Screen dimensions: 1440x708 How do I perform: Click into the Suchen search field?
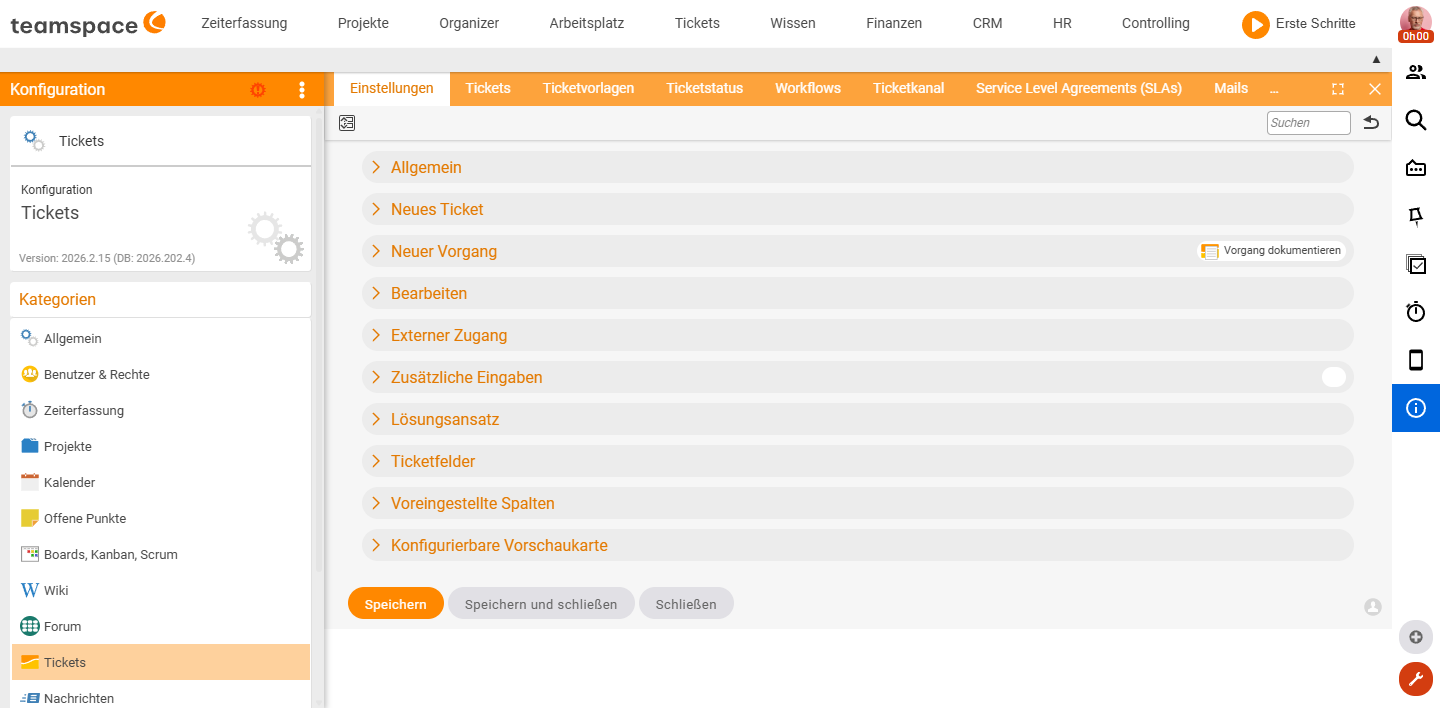1309,123
